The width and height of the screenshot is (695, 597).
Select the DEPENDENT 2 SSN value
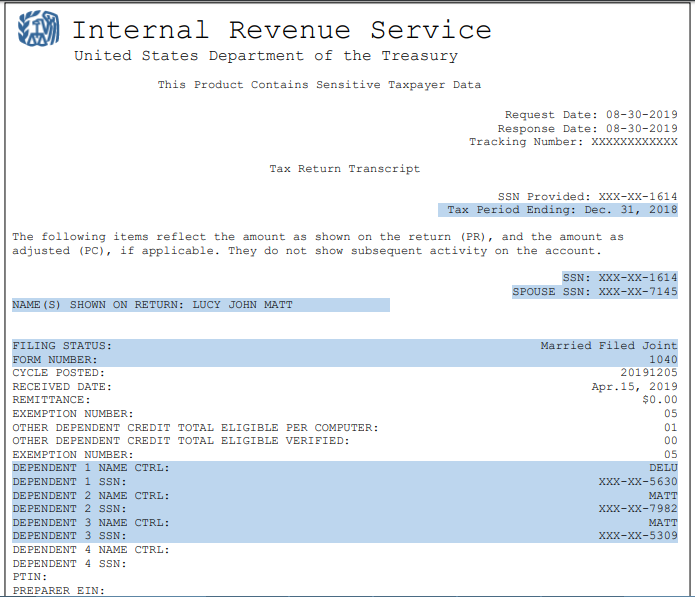[x=637, y=509]
